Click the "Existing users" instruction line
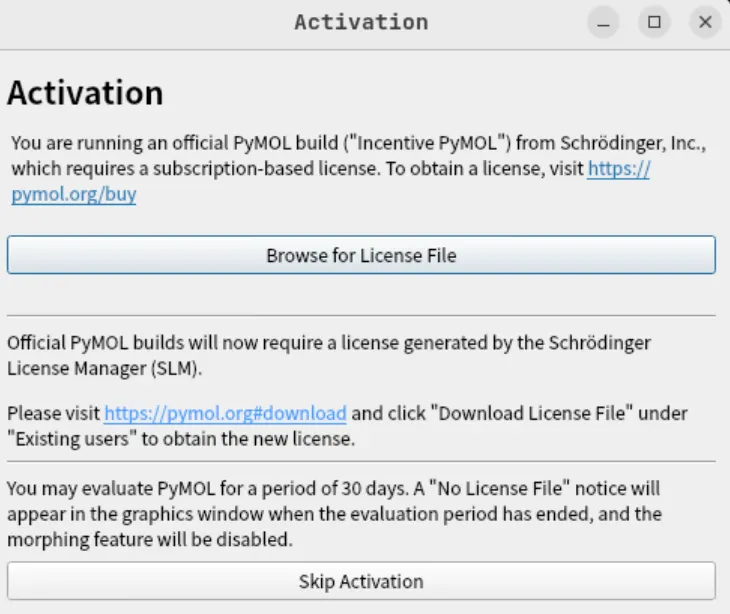Image resolution: width=730 pixels, height=614 pixels. click(181, 439)
